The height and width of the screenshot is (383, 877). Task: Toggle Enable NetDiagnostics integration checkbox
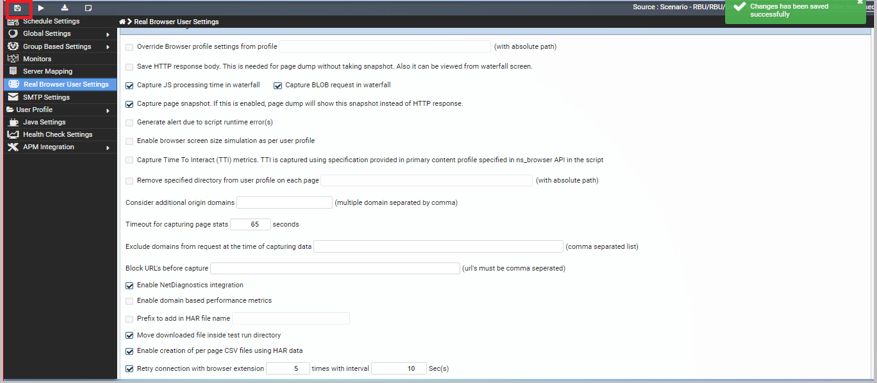pyautogui.click(x=129, y=285)
